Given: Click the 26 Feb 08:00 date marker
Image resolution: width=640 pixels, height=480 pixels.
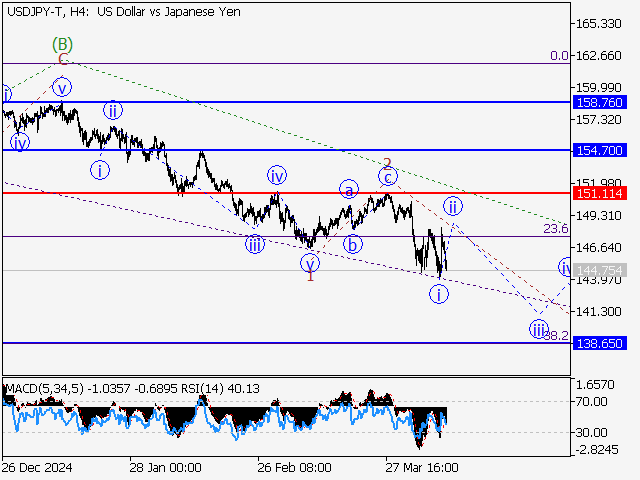Looking at the screenshot, I should pyautogui.click(x=294, y=467).
